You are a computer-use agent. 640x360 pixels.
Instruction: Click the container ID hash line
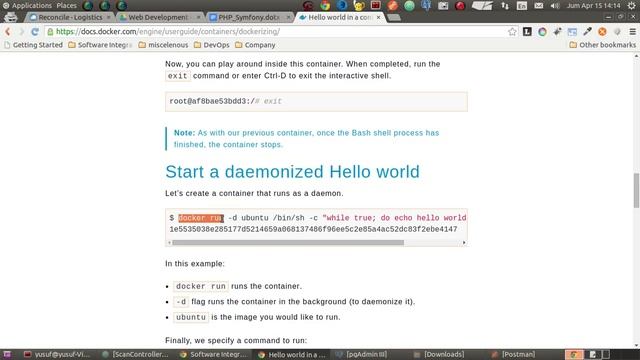coord(313,229)
